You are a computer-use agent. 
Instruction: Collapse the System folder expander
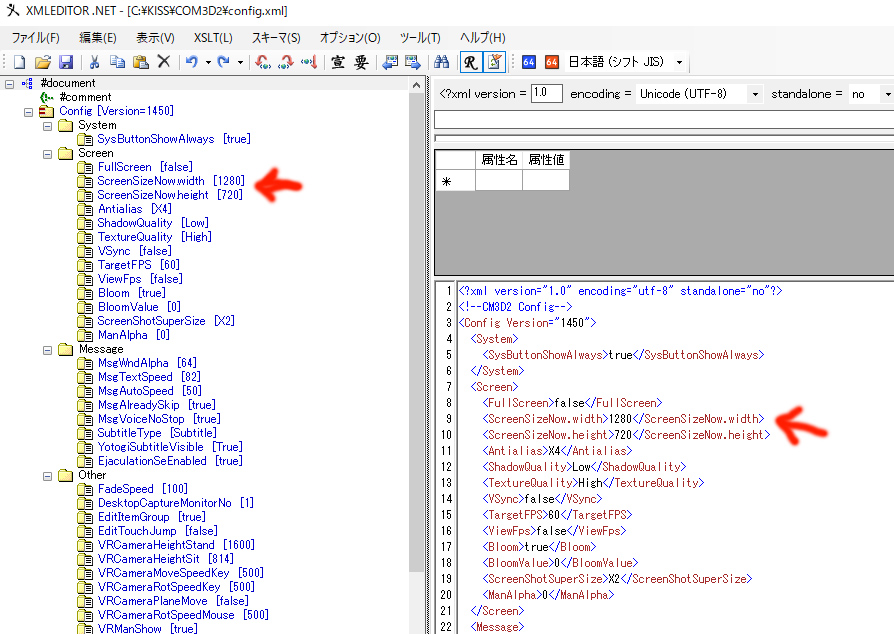coord(47,126)
